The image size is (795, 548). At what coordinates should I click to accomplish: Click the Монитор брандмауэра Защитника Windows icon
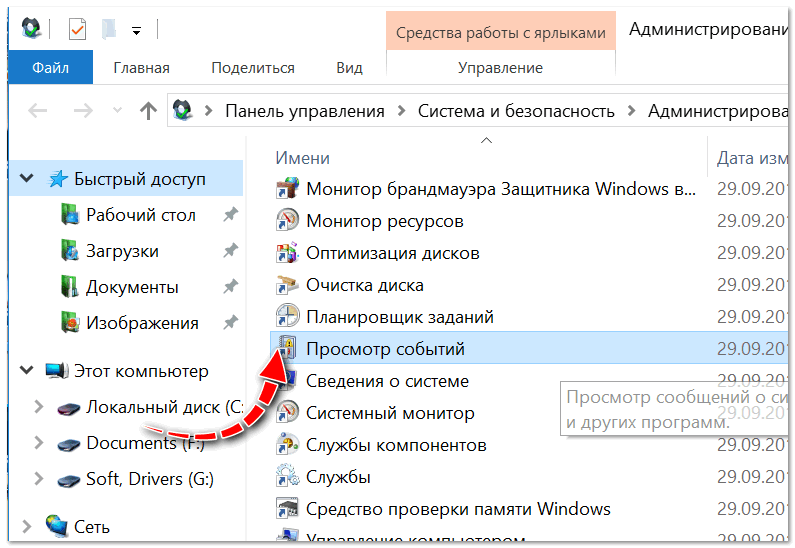click(287, 188)
